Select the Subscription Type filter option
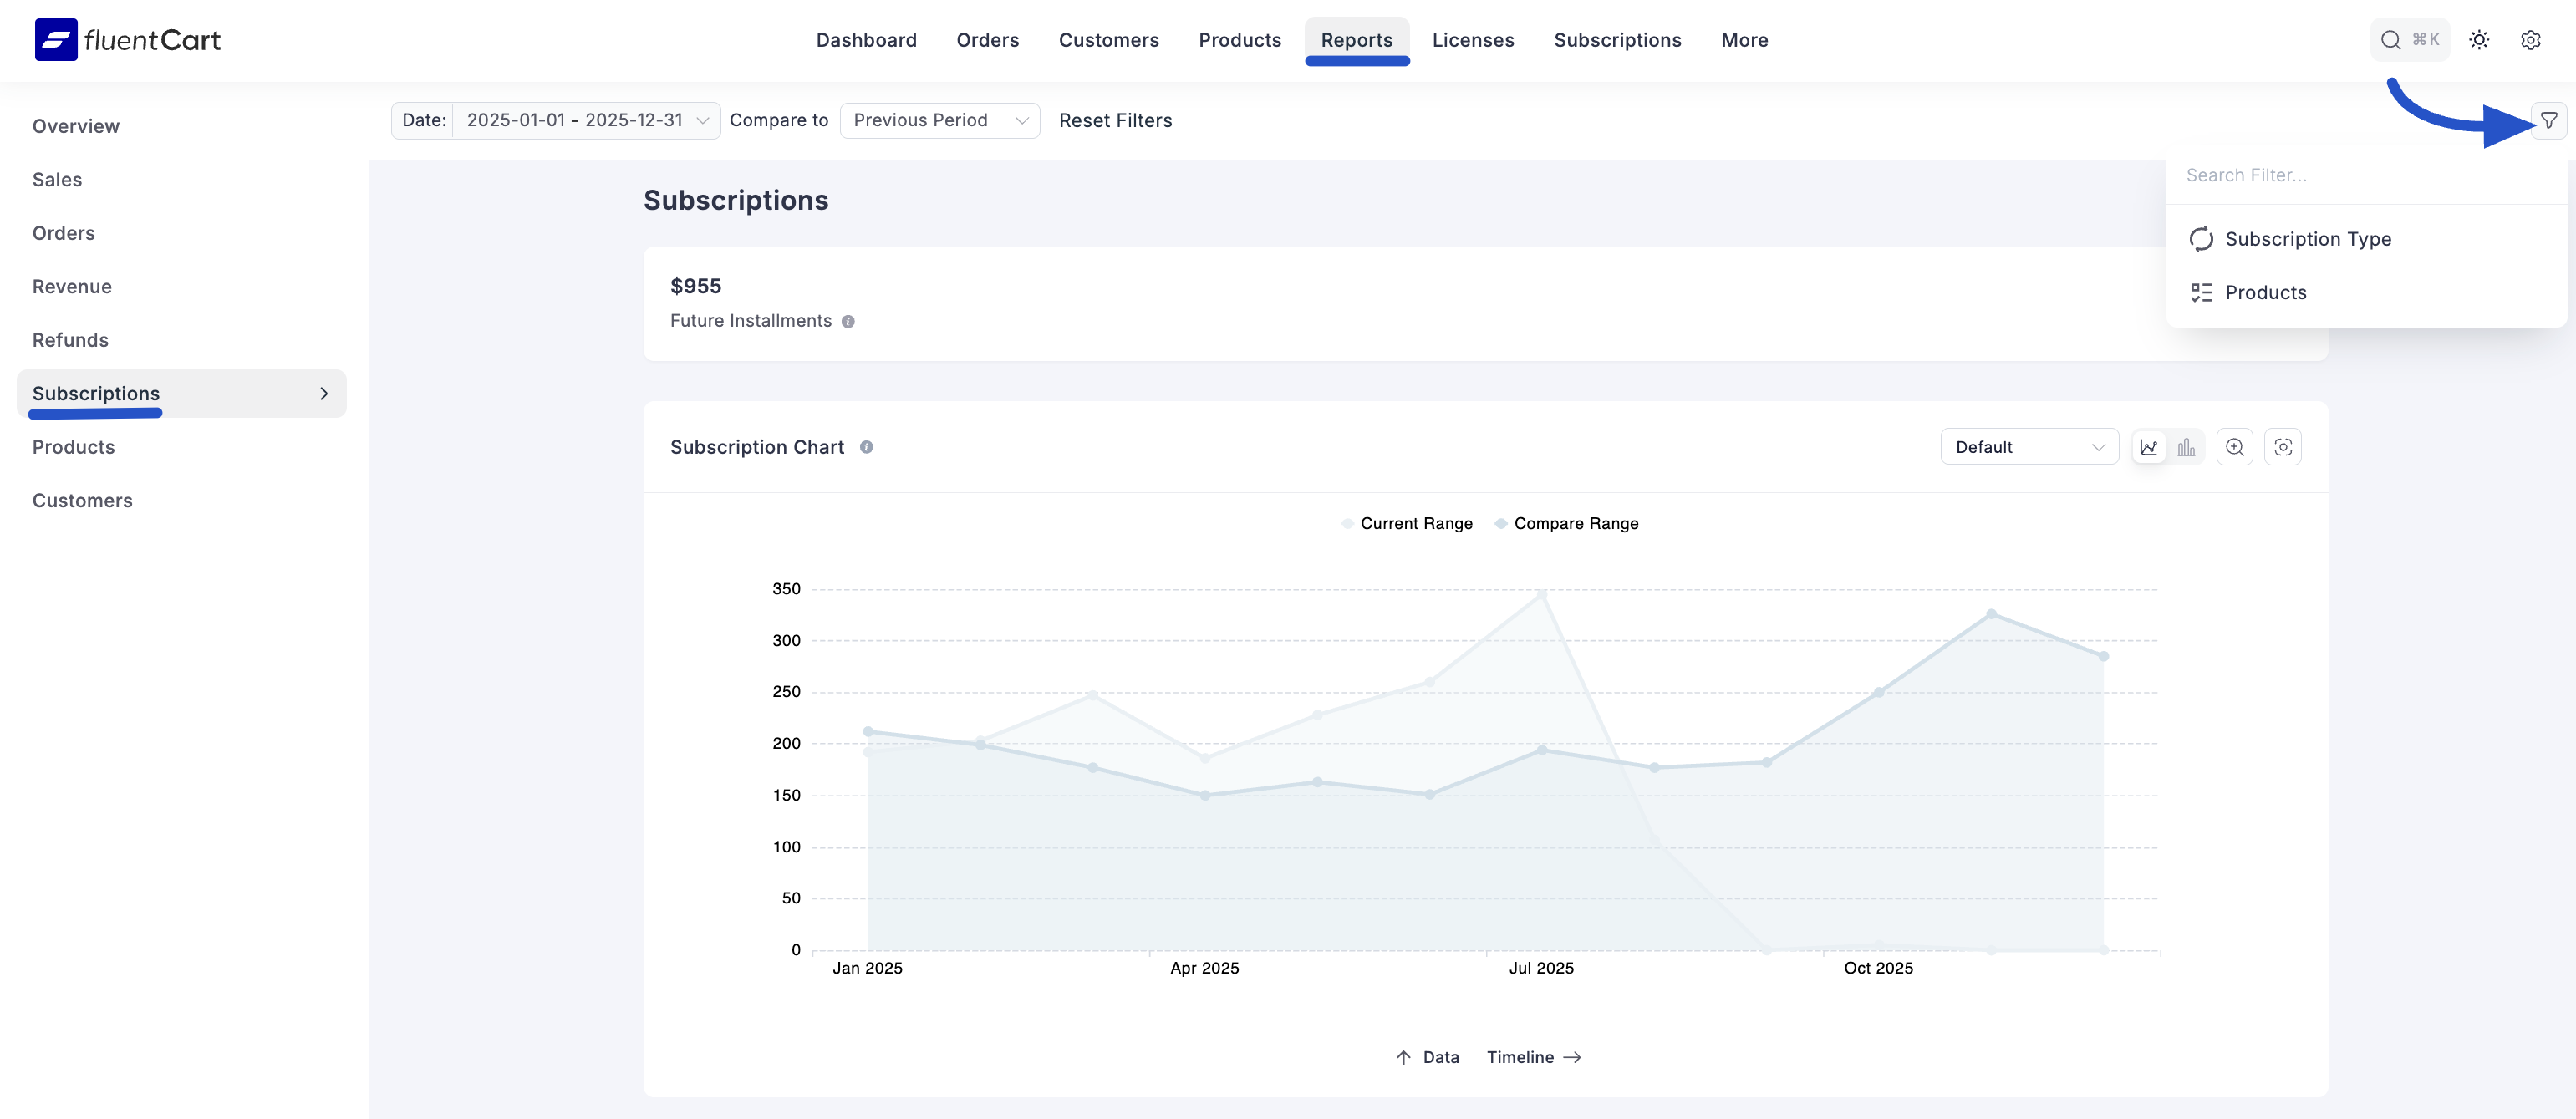This screenshot has height=1119, width=2576. pos(2307,239)
